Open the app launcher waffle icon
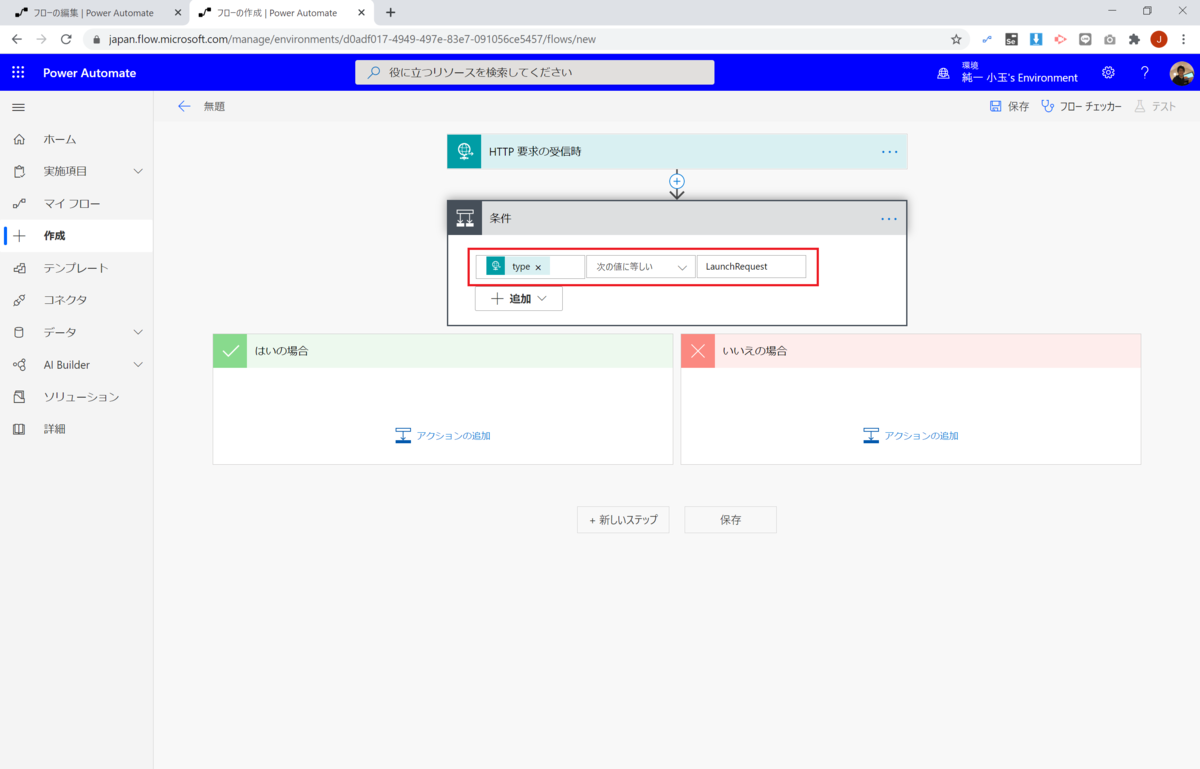Viewport: 1200px width, 769px height. pos(18,73)
